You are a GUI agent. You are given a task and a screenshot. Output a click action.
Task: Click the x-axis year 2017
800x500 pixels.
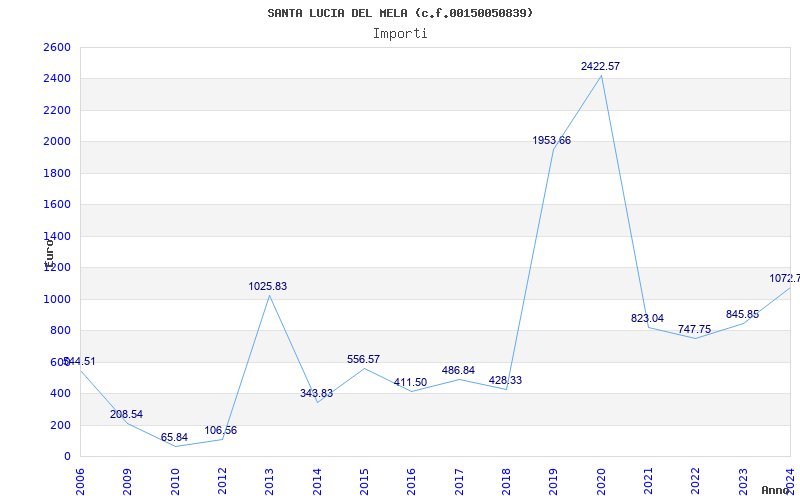tap(459, 482)
